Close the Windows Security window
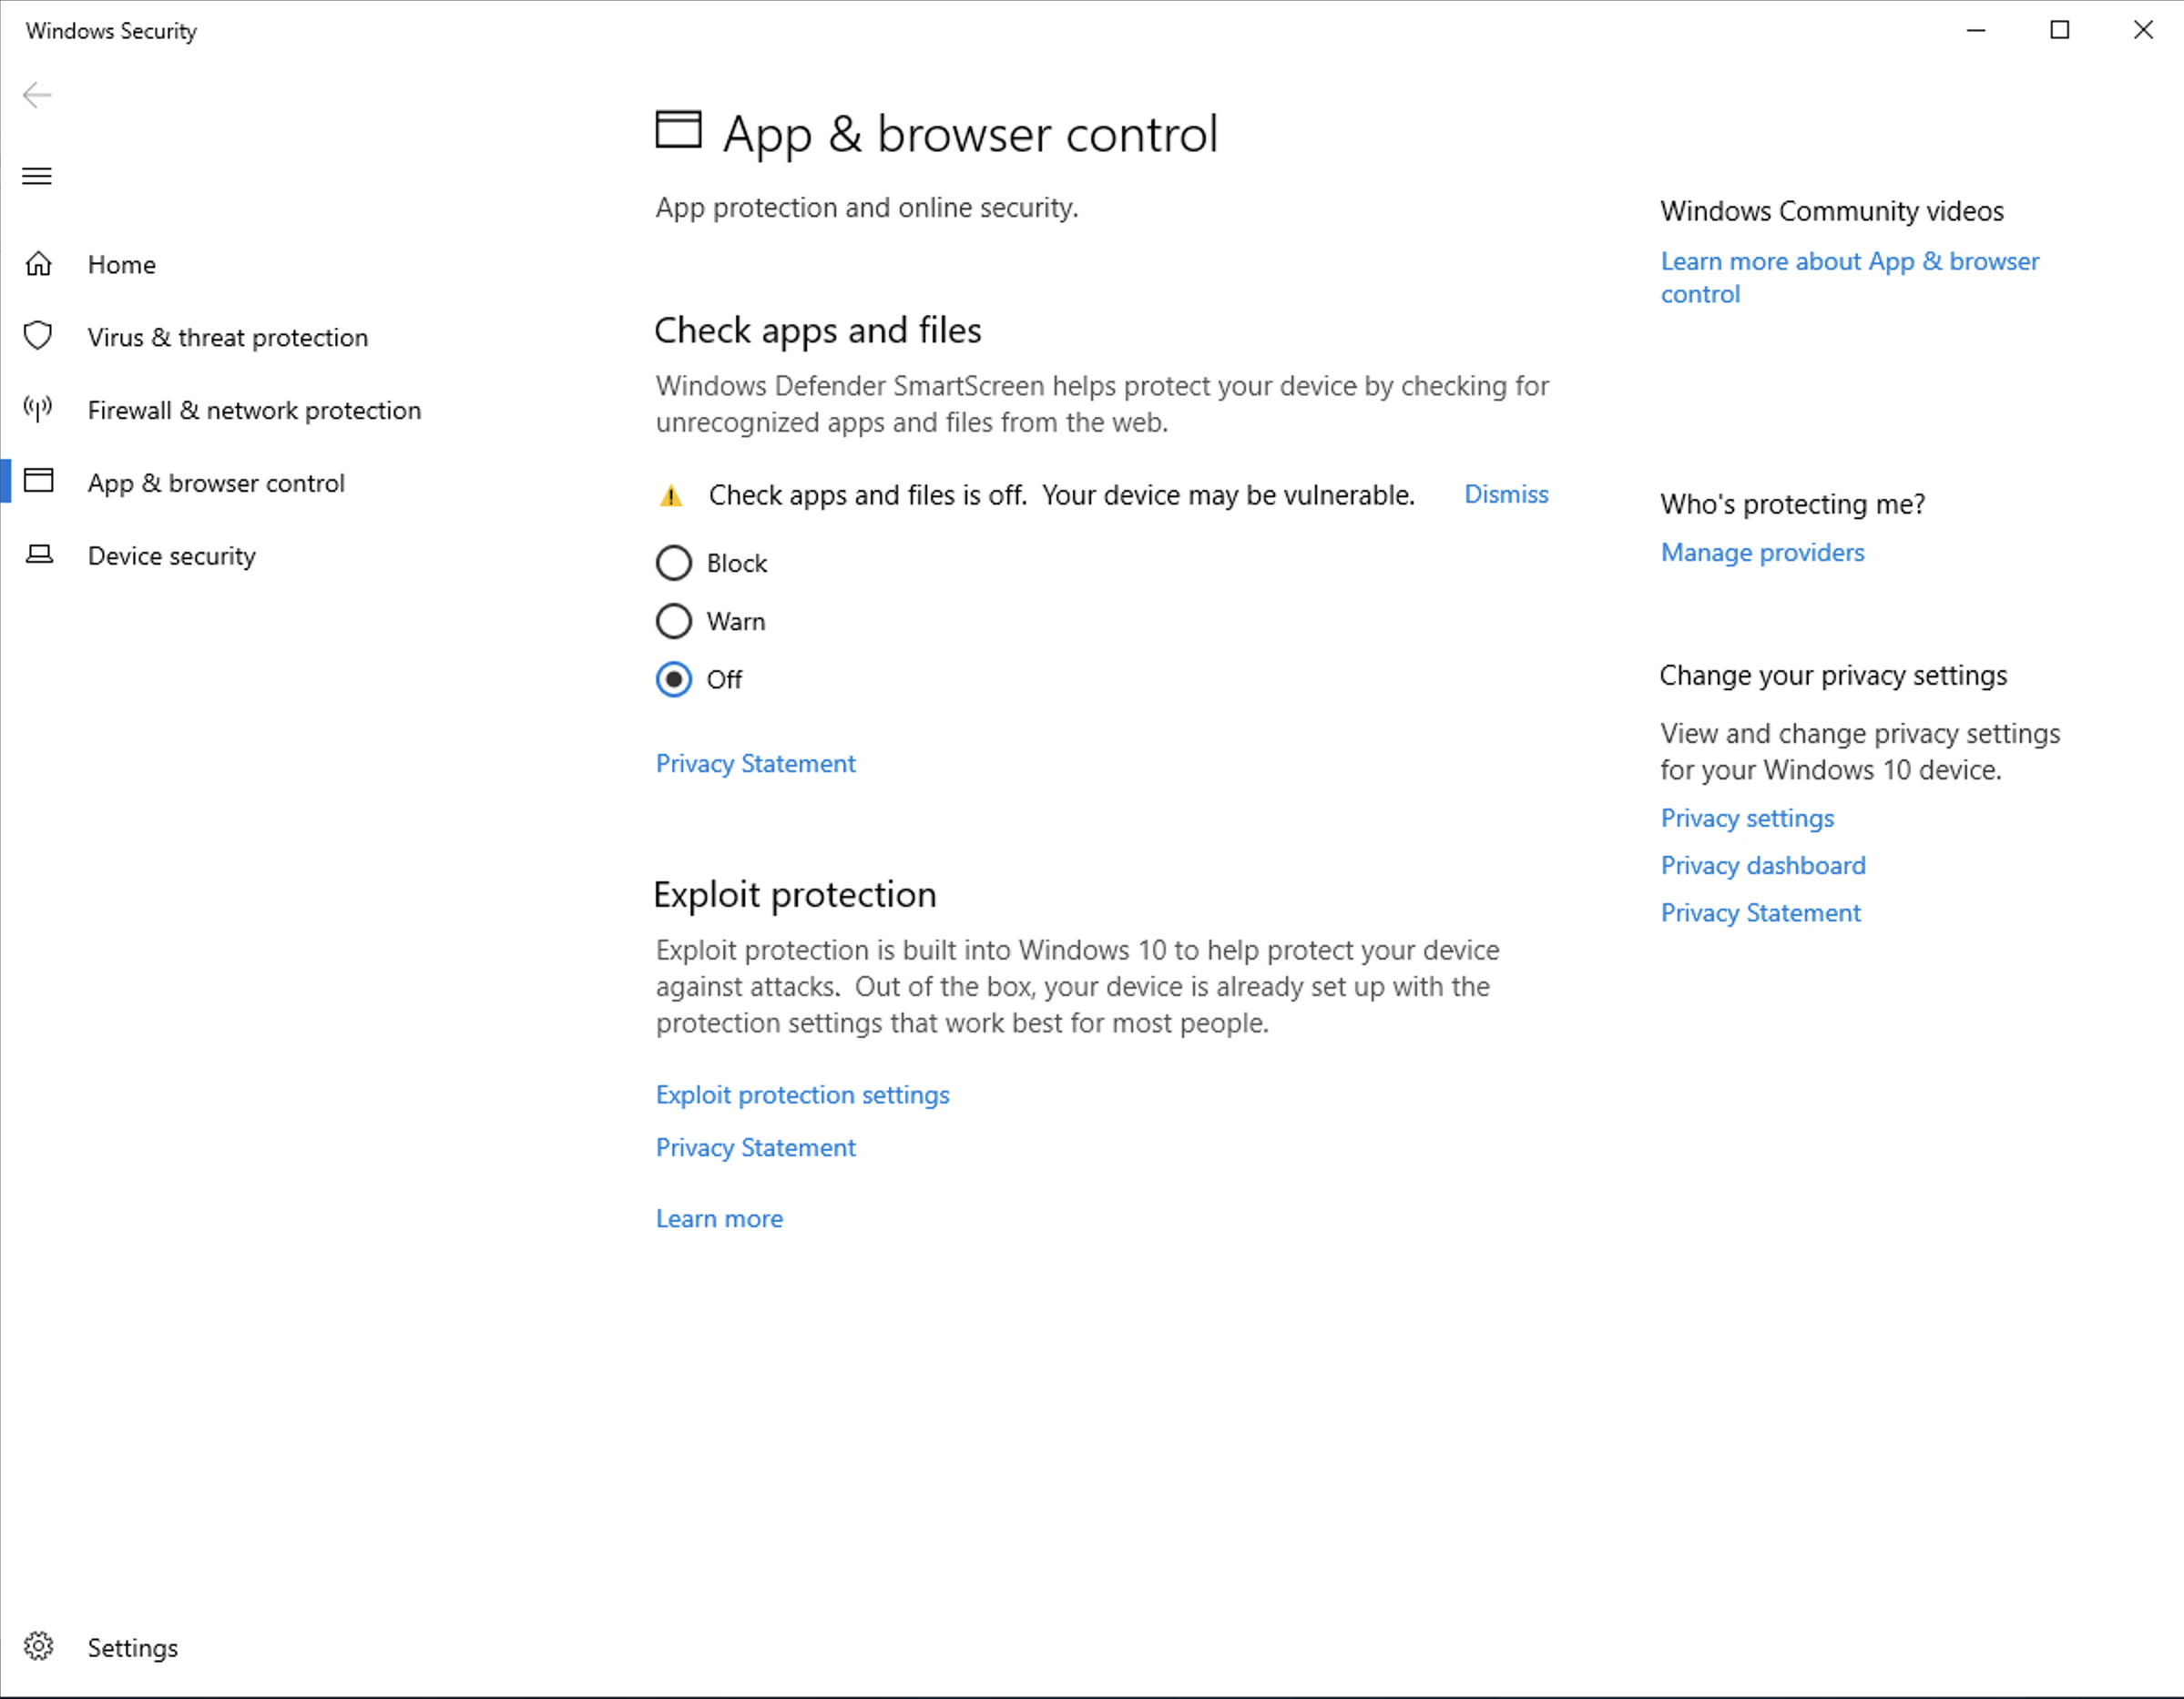2184x1699 pixels. pyautogui.click(x=2143, y=30)
